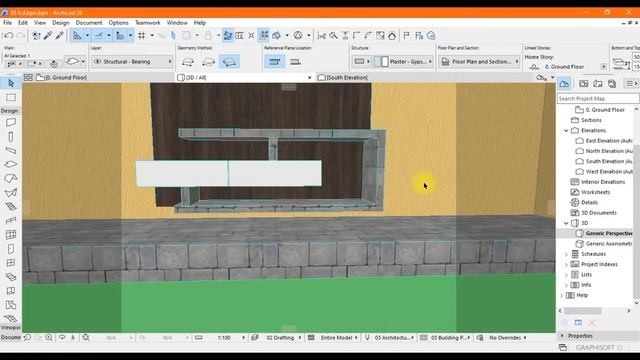
Task: Collapse the 3D tree node
Action: tap(566, 223)
